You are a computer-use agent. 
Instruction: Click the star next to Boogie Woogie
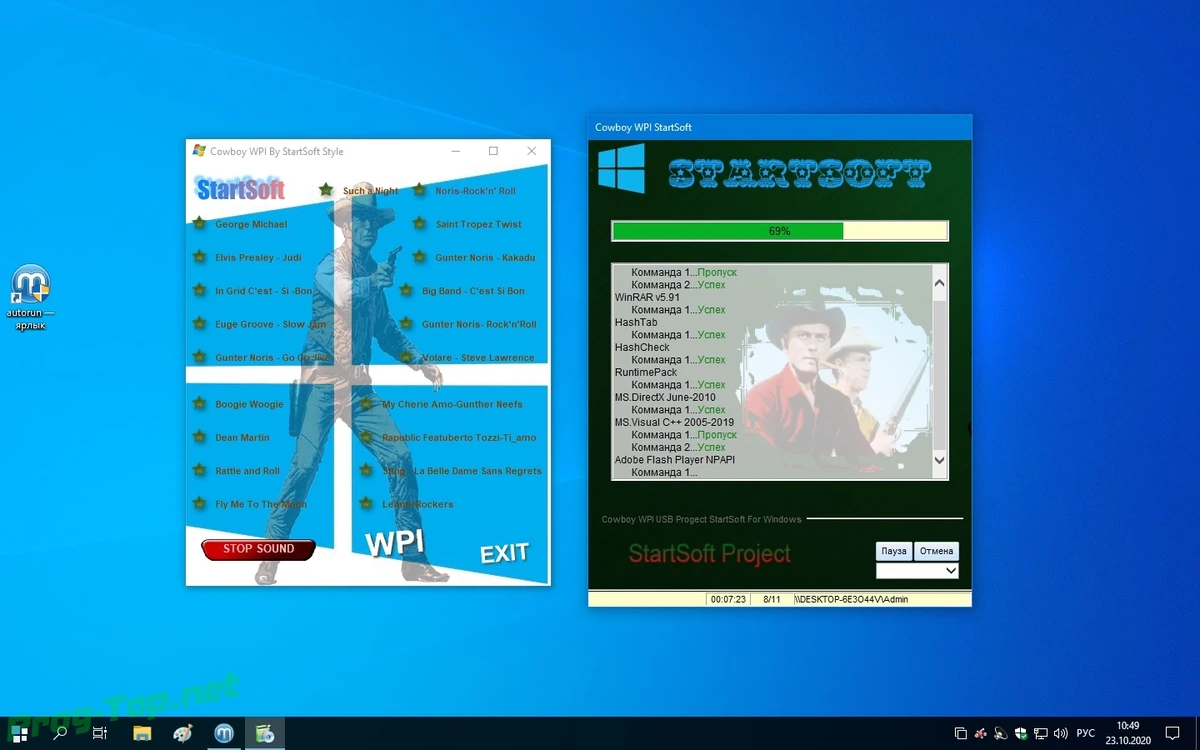[x=199, y=404]
